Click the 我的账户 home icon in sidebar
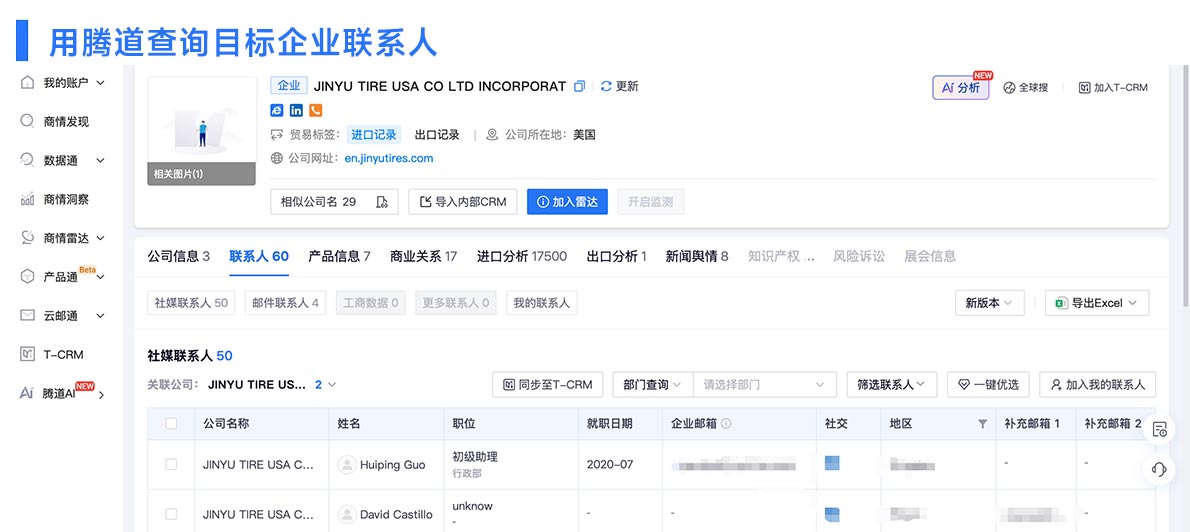Screen dimensions: 1190x532 pos(27,82)
